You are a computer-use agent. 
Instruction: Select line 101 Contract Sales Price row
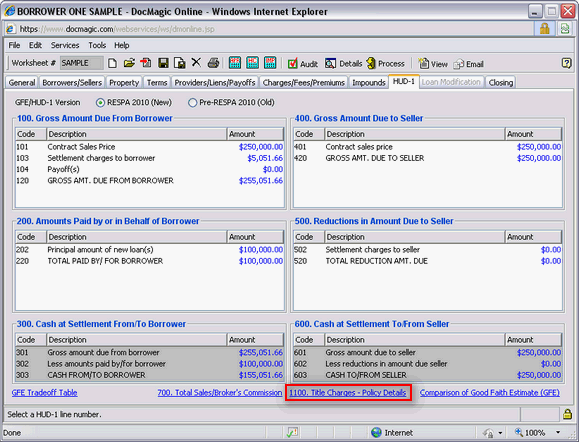pyautogui.click(x=150, y=147)
